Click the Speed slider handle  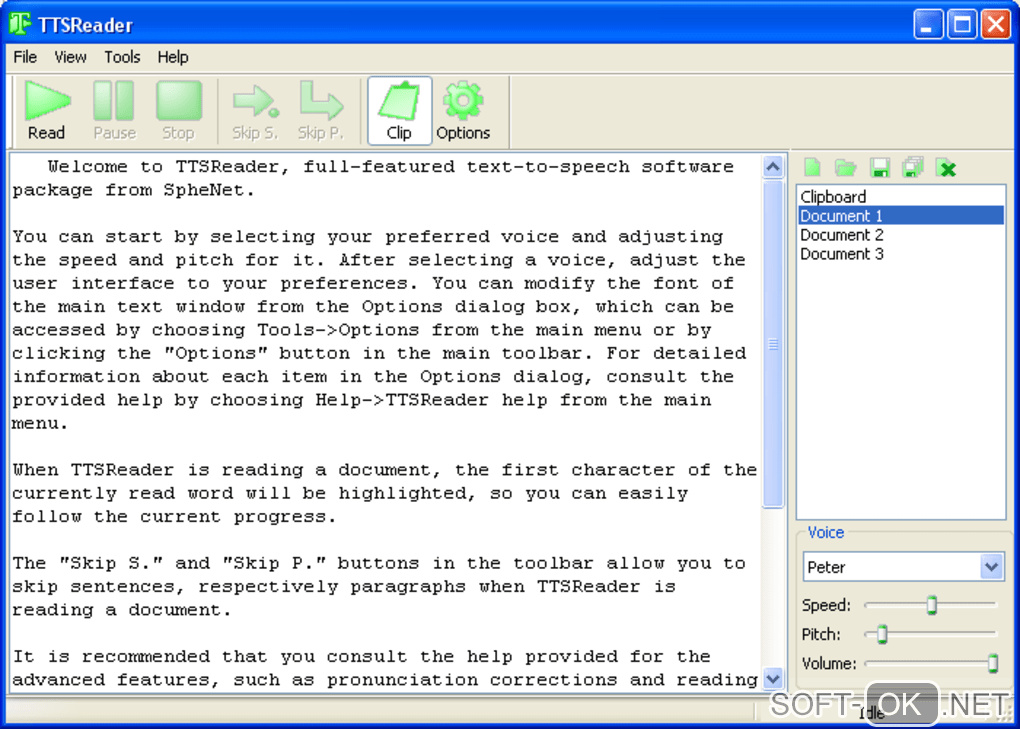pos(932,605)
